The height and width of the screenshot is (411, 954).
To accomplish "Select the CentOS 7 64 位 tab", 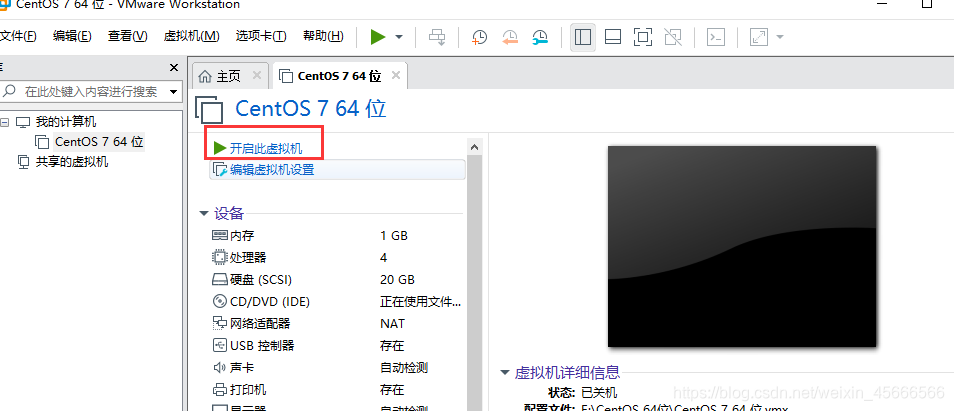I will pyautogui.click(x=339, y=76).
